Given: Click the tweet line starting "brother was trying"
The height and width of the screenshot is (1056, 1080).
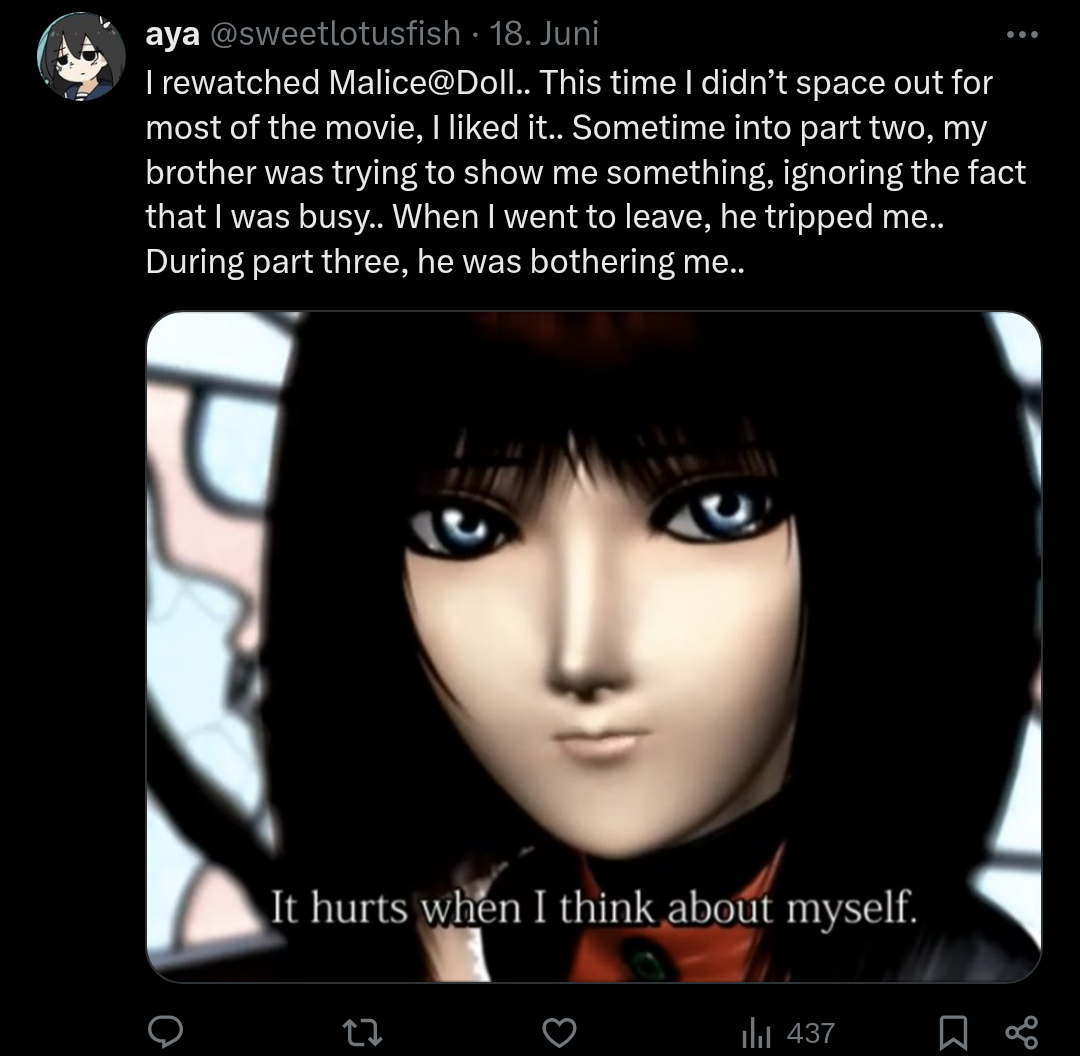Looking at the screenshot, I should (x=585, y=172).
